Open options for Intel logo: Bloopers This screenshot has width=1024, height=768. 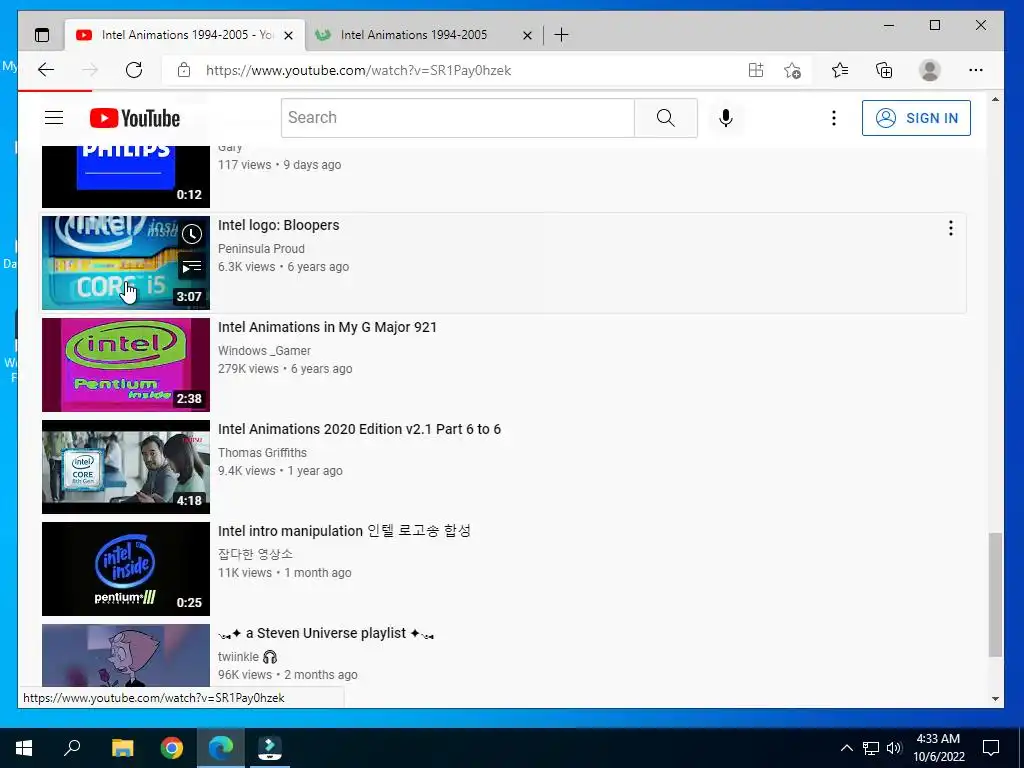coord(950,227)
